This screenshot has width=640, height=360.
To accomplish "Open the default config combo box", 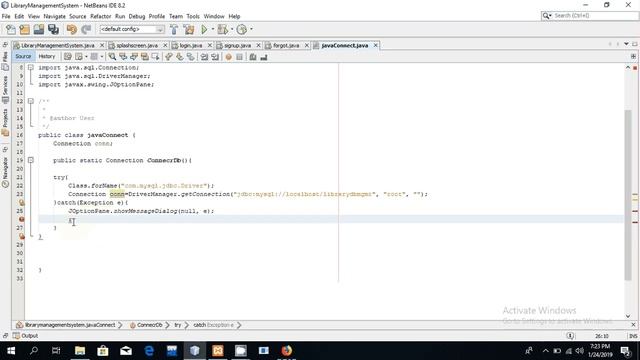I will (132, 29).
